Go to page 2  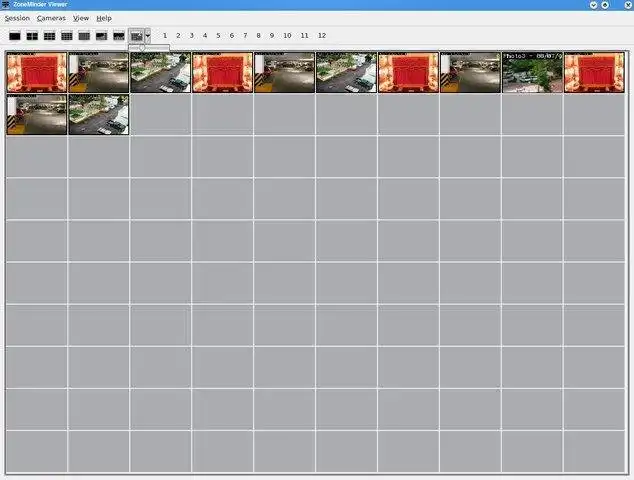178,36
